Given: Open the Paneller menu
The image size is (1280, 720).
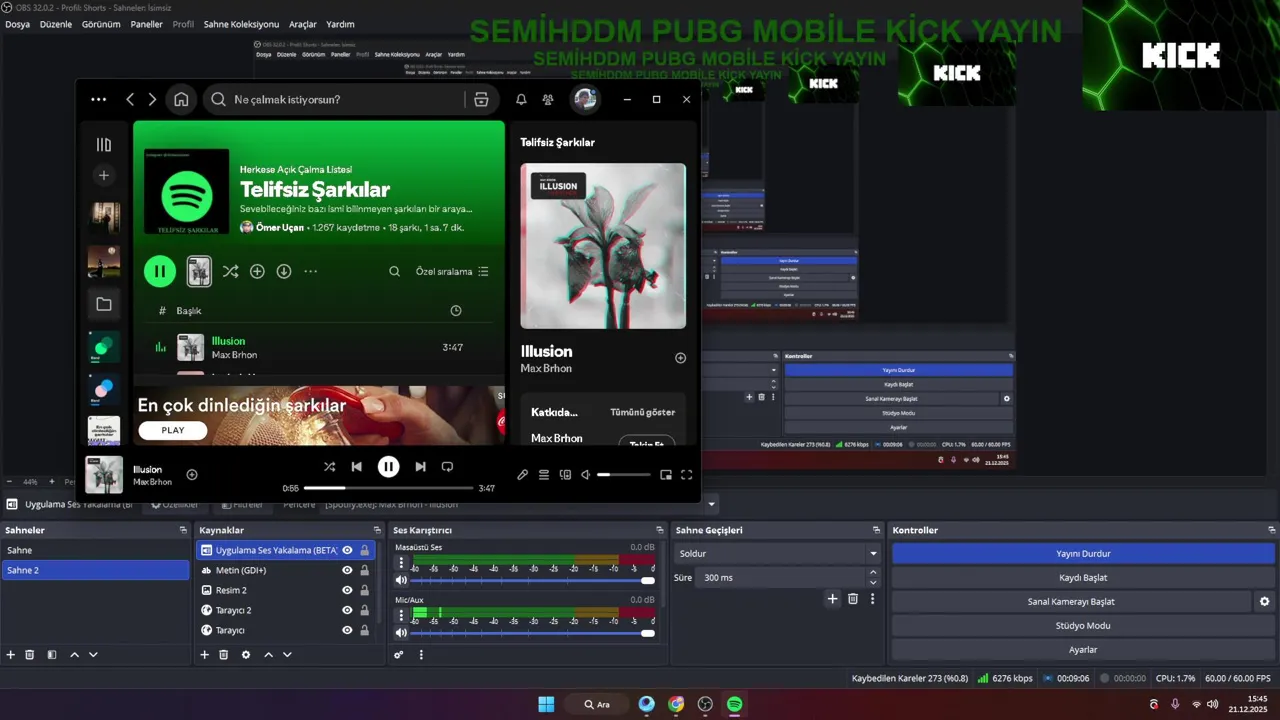Looking at the screenshot, I should [x=147, y=24].
